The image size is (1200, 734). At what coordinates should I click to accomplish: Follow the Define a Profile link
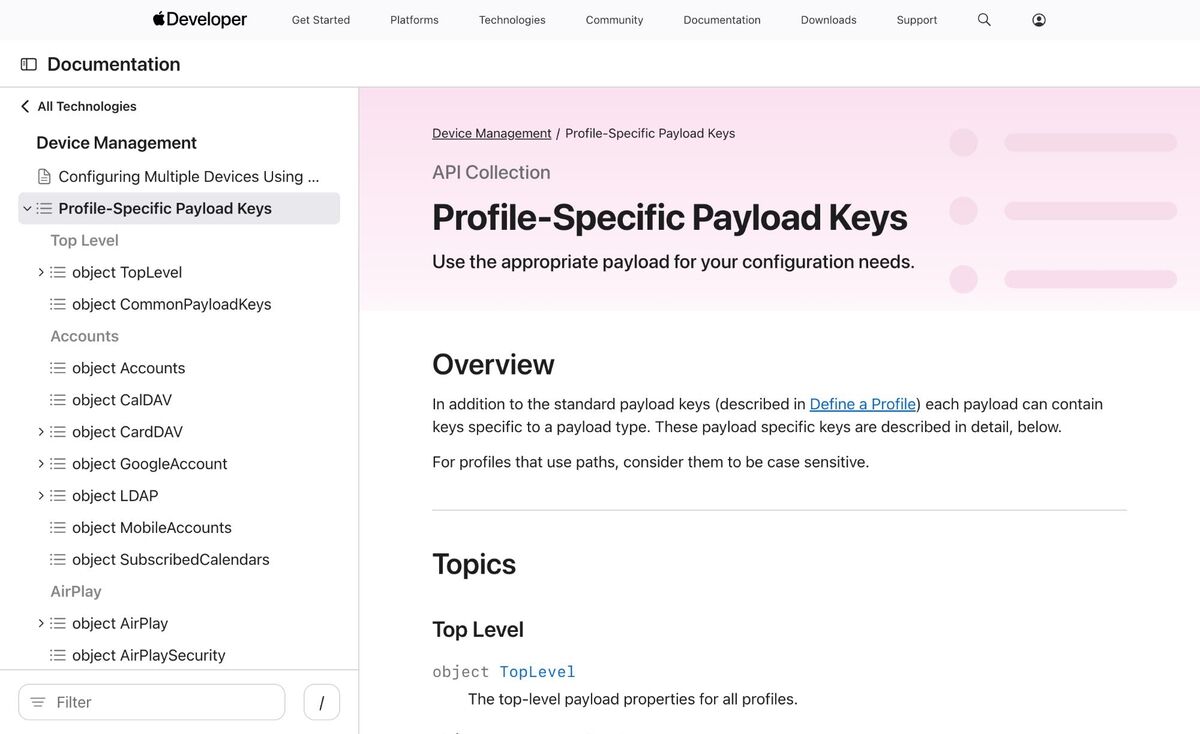tap(863, 404)
